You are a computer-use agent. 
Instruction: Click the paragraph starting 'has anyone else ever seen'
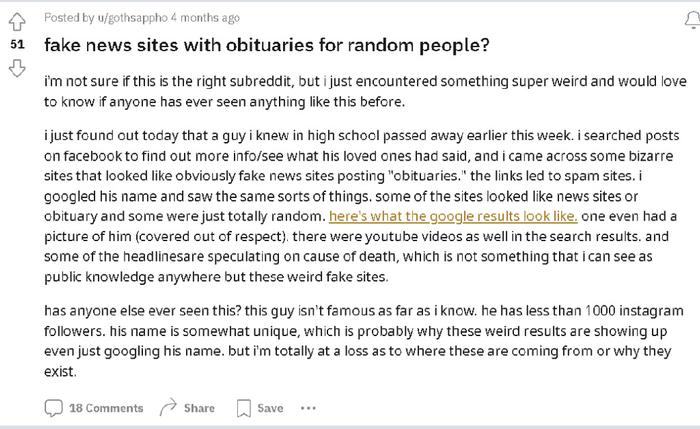point(364,341)
